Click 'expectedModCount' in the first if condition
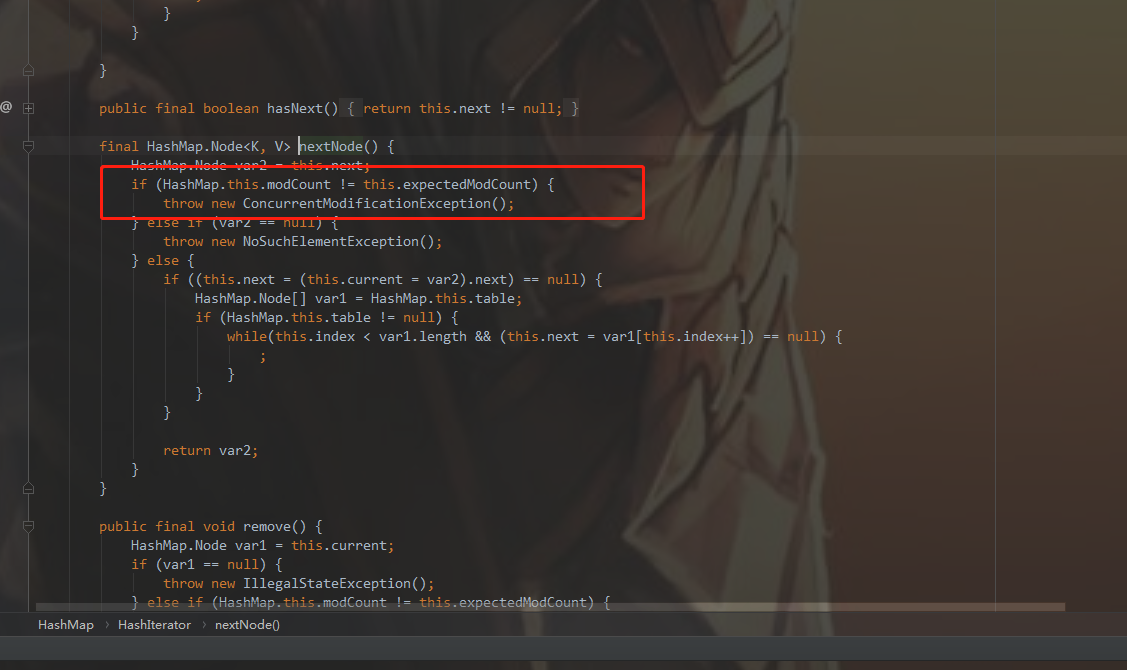Image resolution: width=1127 pixels, height=670 pixels. (x=466, y=185)
